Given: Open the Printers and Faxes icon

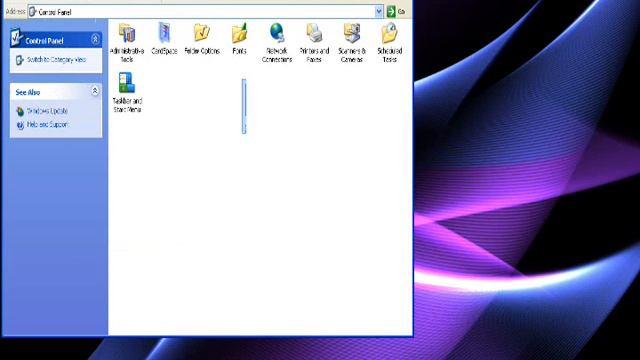Looking at the screenshot, I should click(314, 33).
